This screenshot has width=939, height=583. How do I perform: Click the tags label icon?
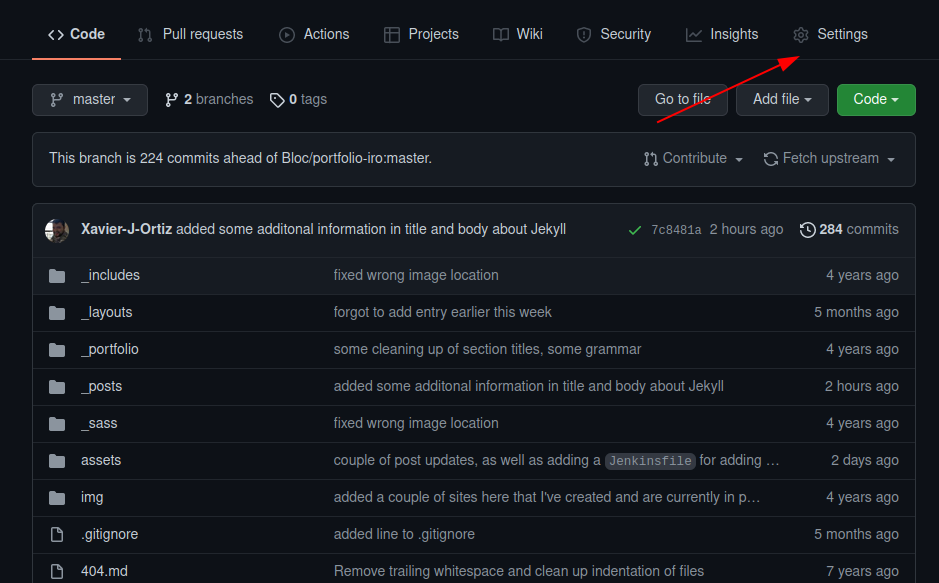pyautogui.click(x=277, y=99)
